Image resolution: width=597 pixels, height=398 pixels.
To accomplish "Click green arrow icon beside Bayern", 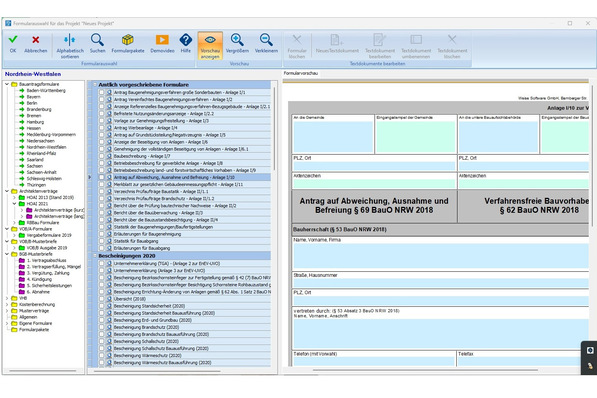I will coord(22,97).
